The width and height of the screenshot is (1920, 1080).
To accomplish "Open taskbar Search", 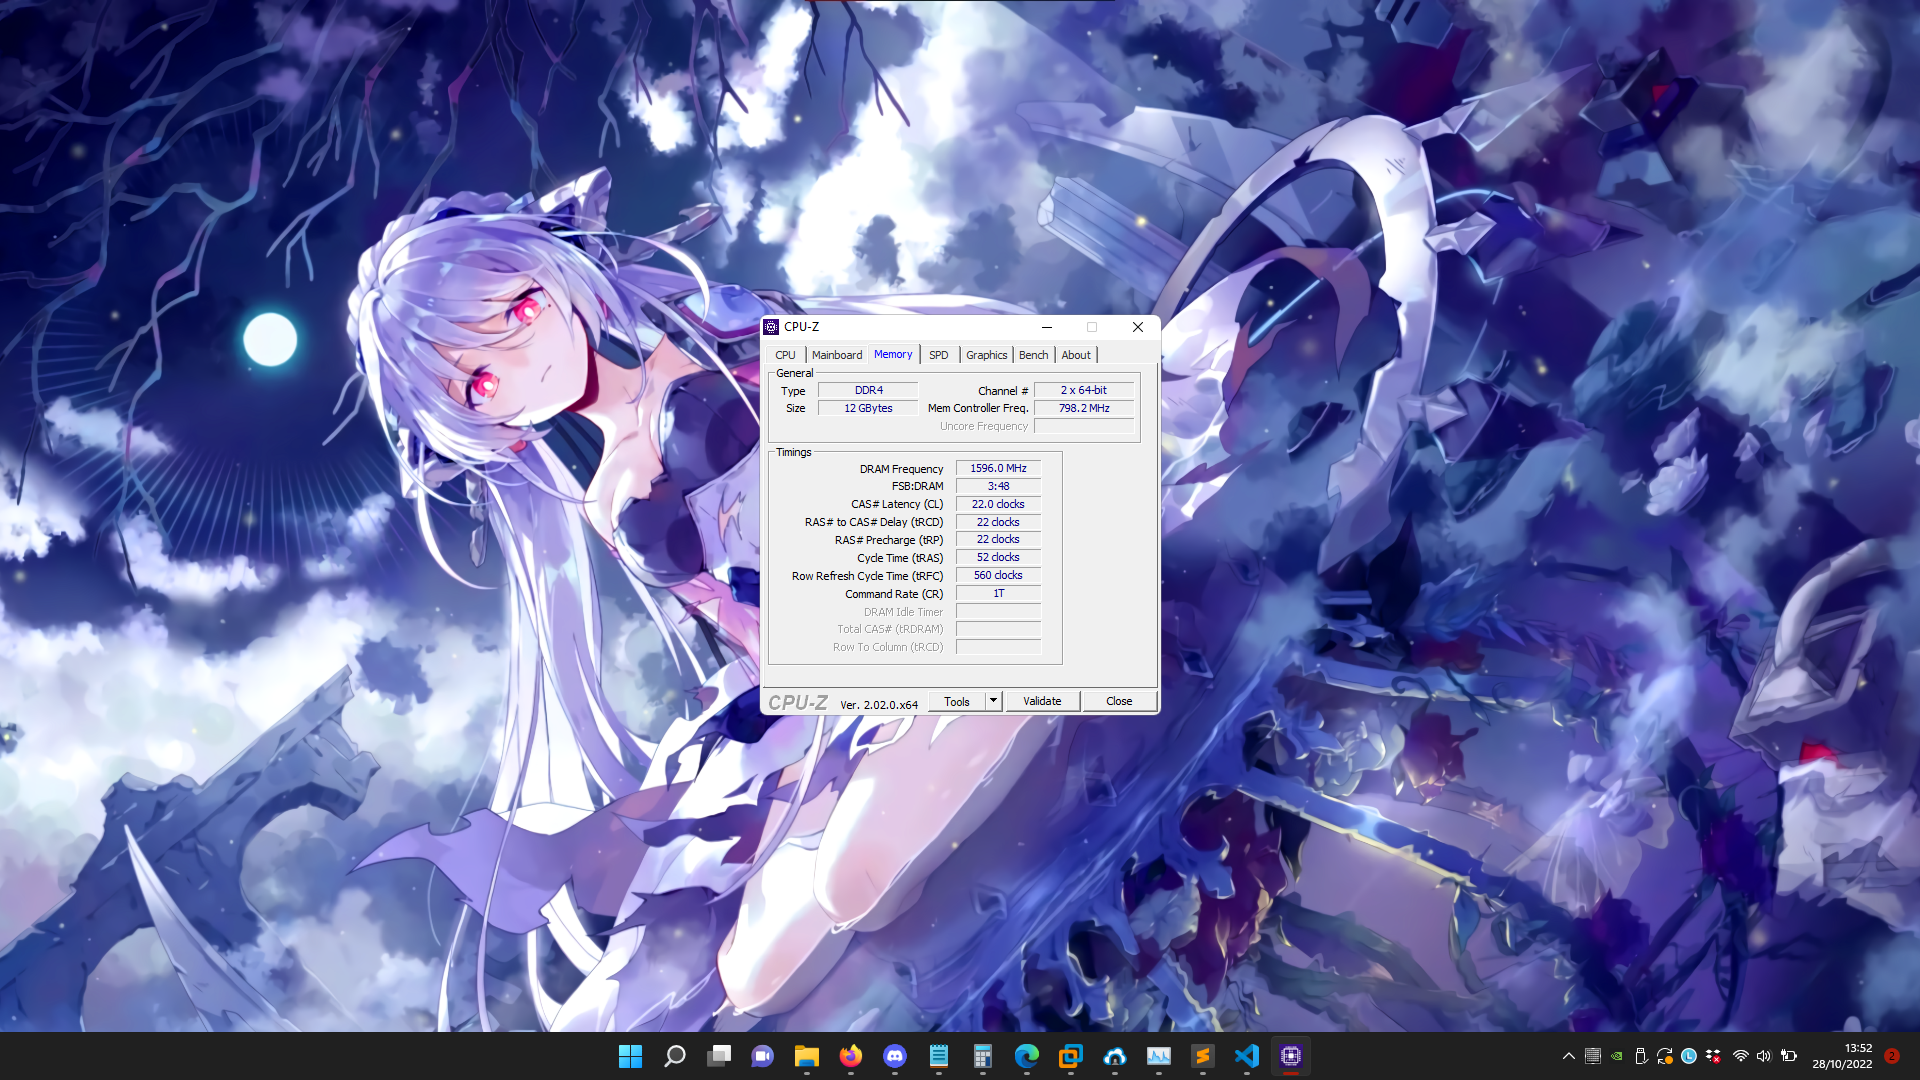I will click(x=675, y=1056).
